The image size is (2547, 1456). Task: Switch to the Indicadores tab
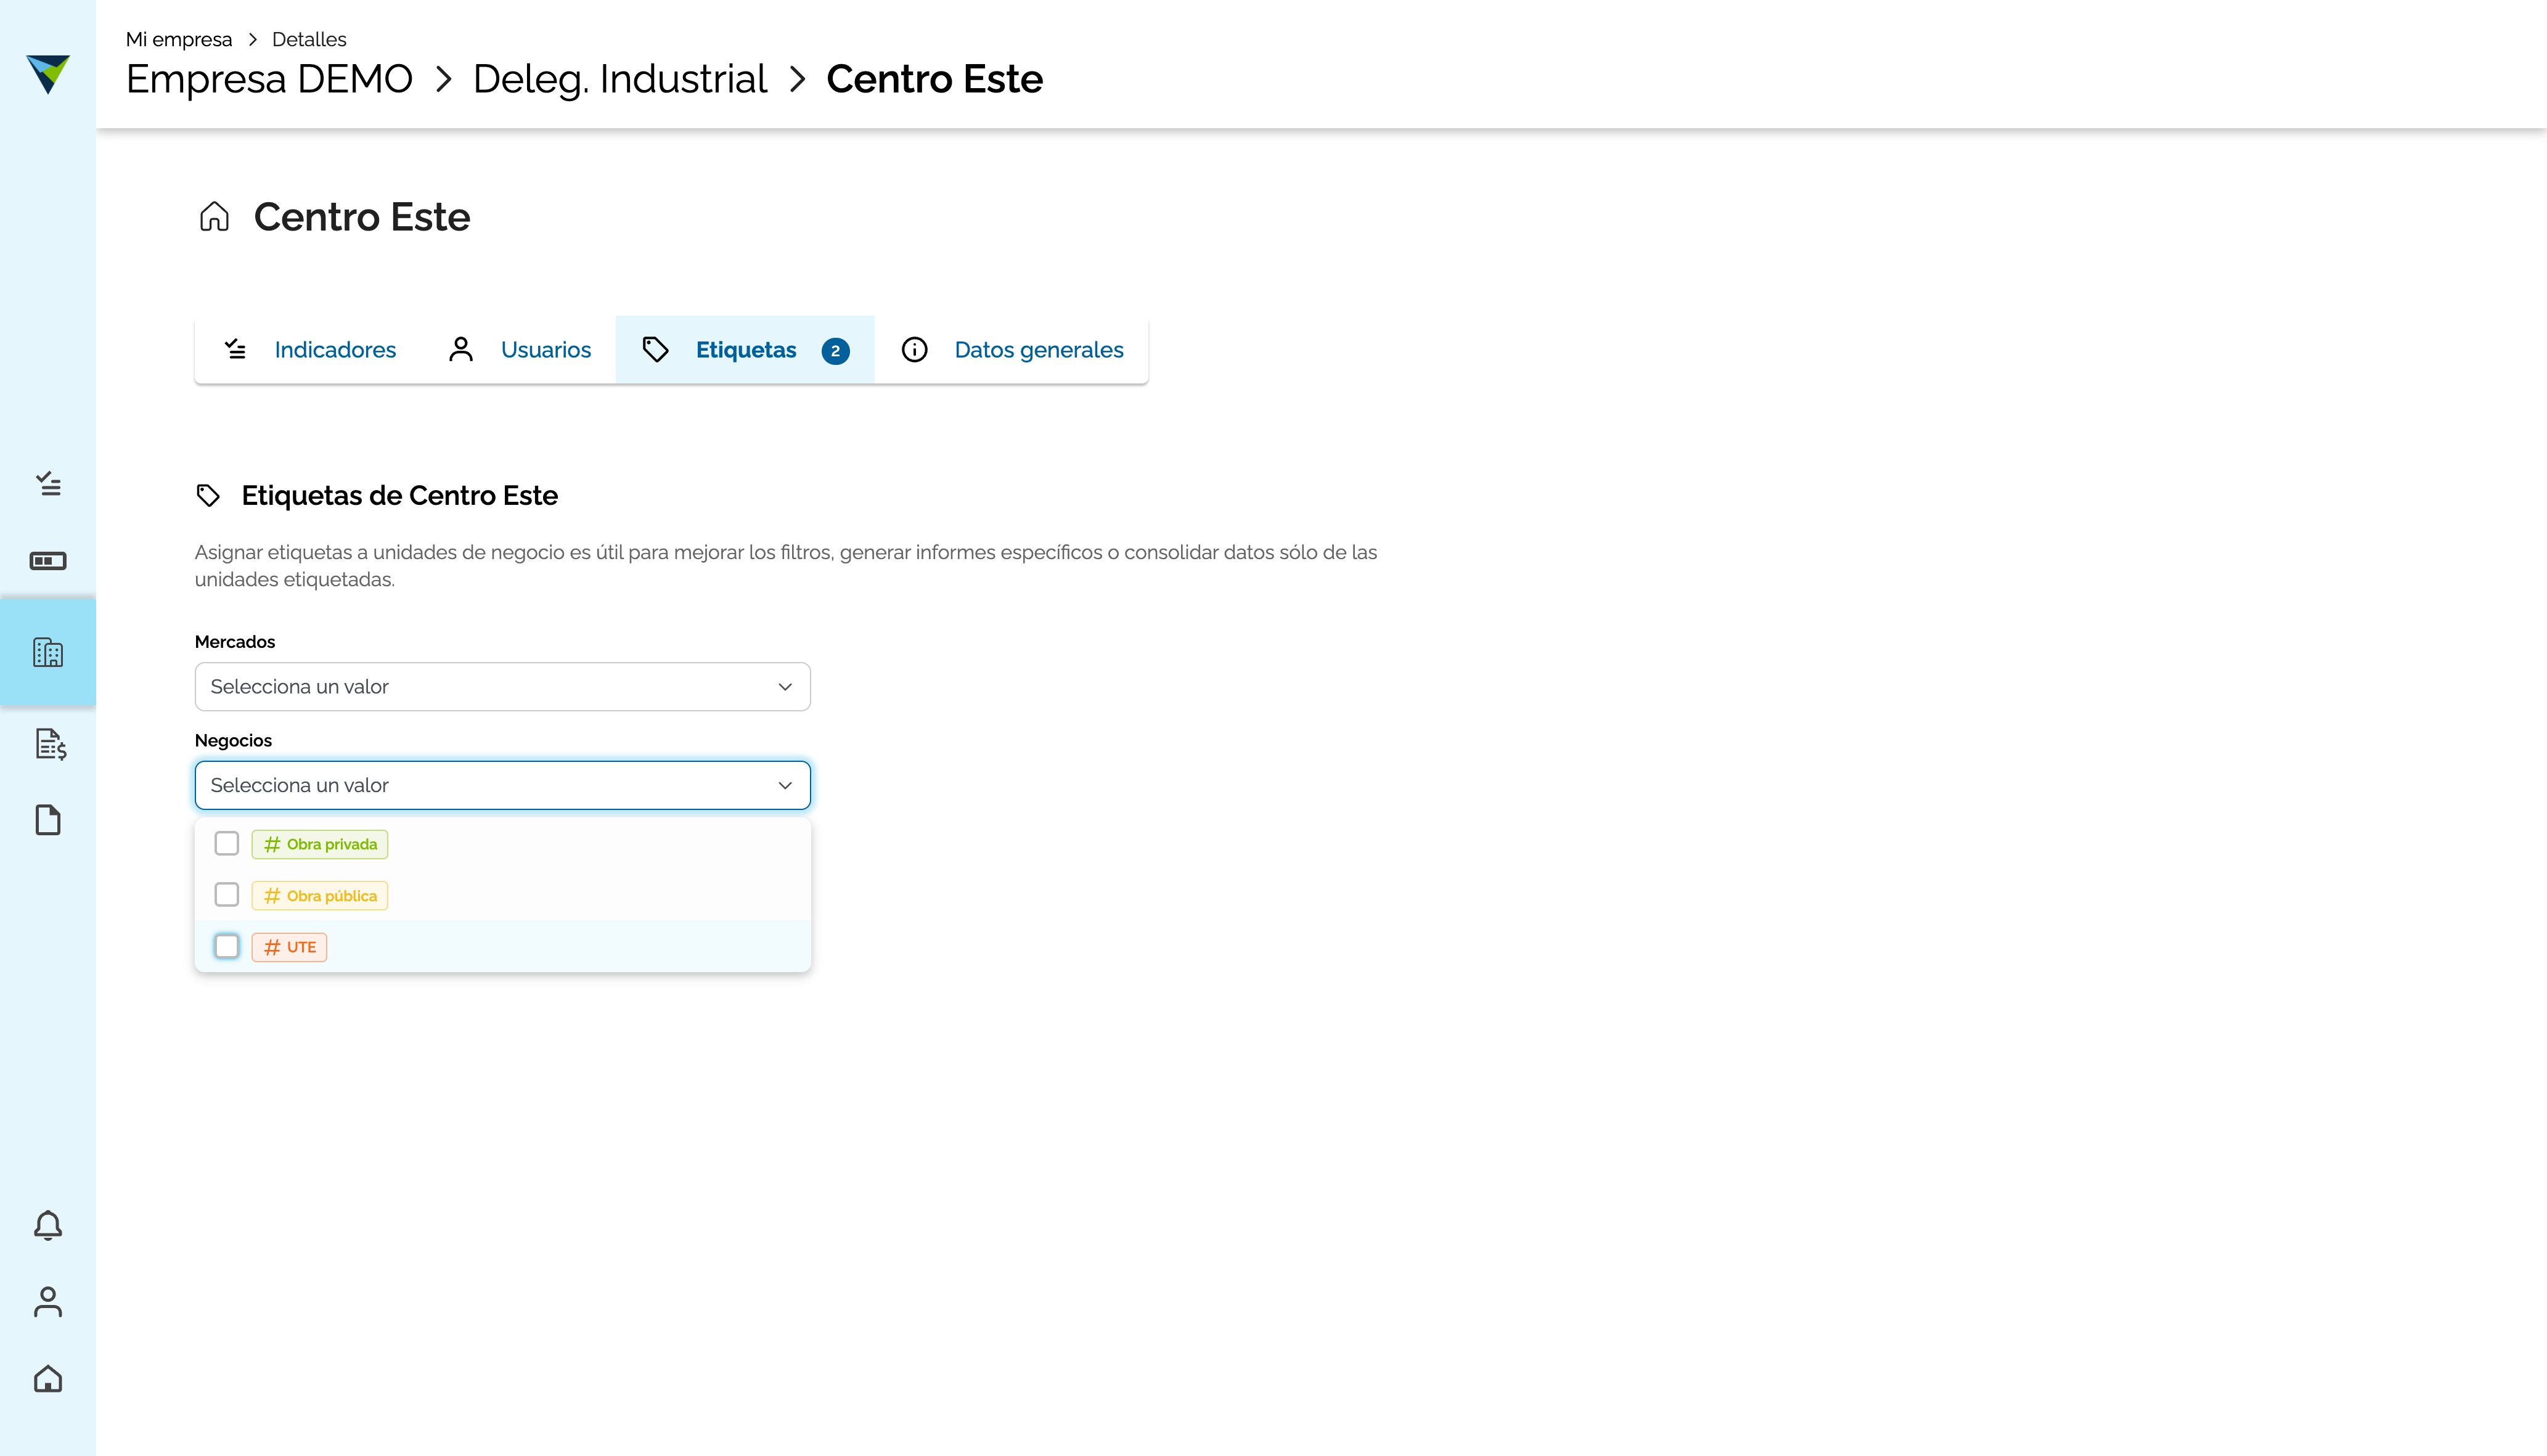point(335,350)
